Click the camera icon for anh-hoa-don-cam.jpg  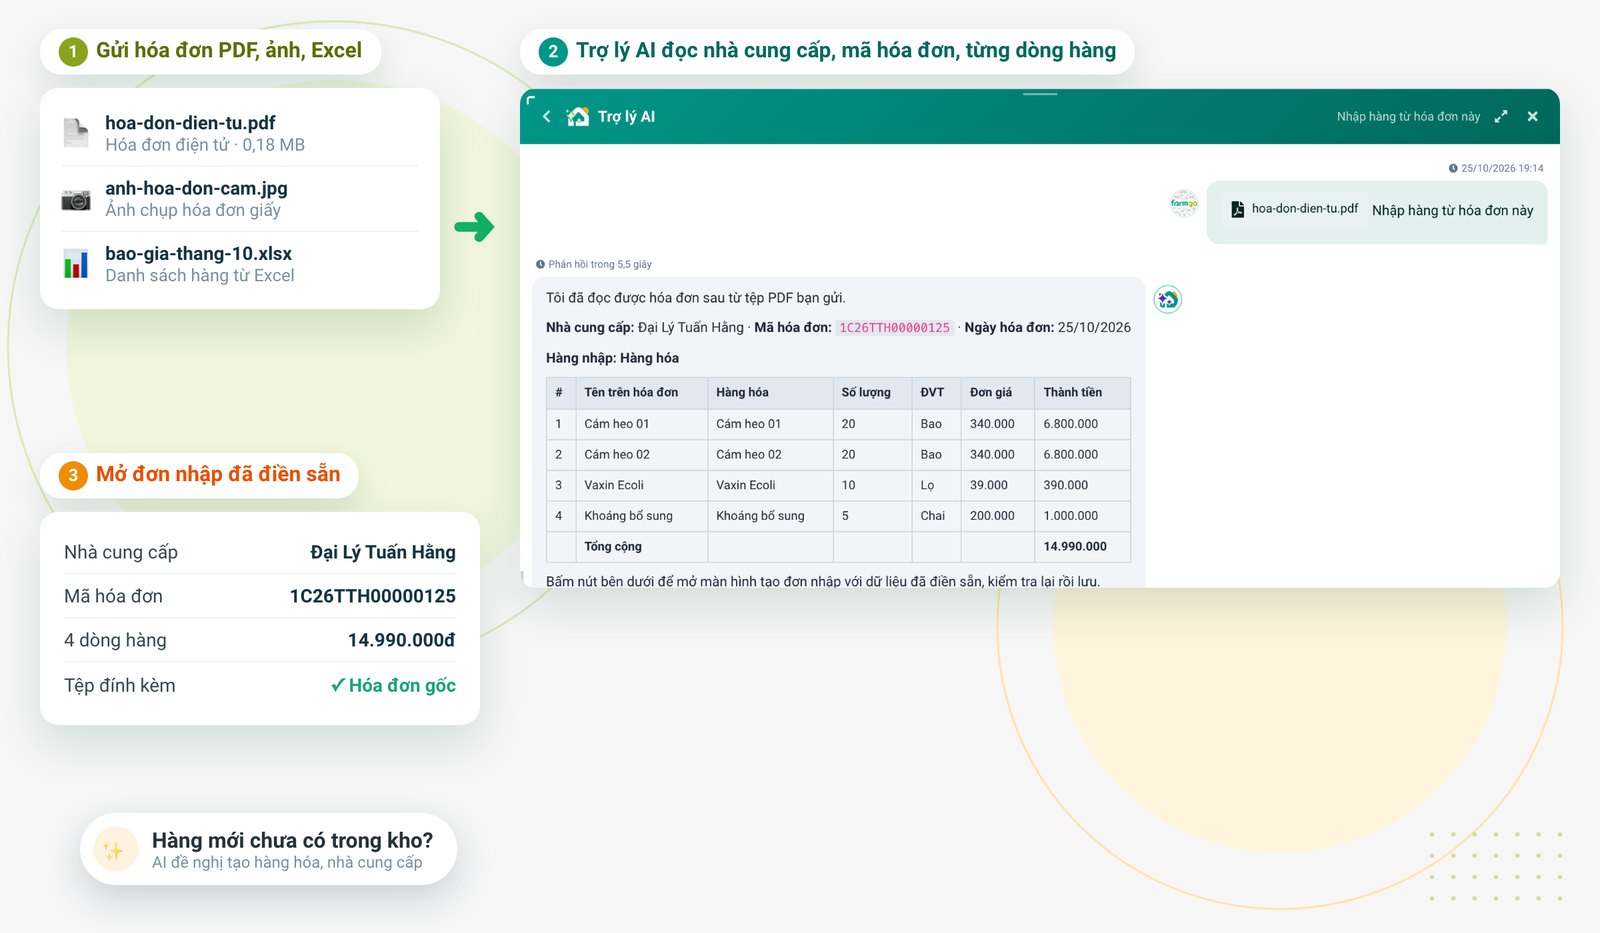(76, 200)
